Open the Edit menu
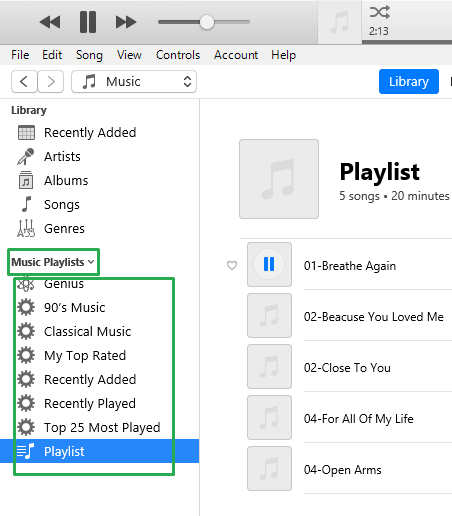The width and height of the screenshot is (452, 516). (x=52, y=55)
